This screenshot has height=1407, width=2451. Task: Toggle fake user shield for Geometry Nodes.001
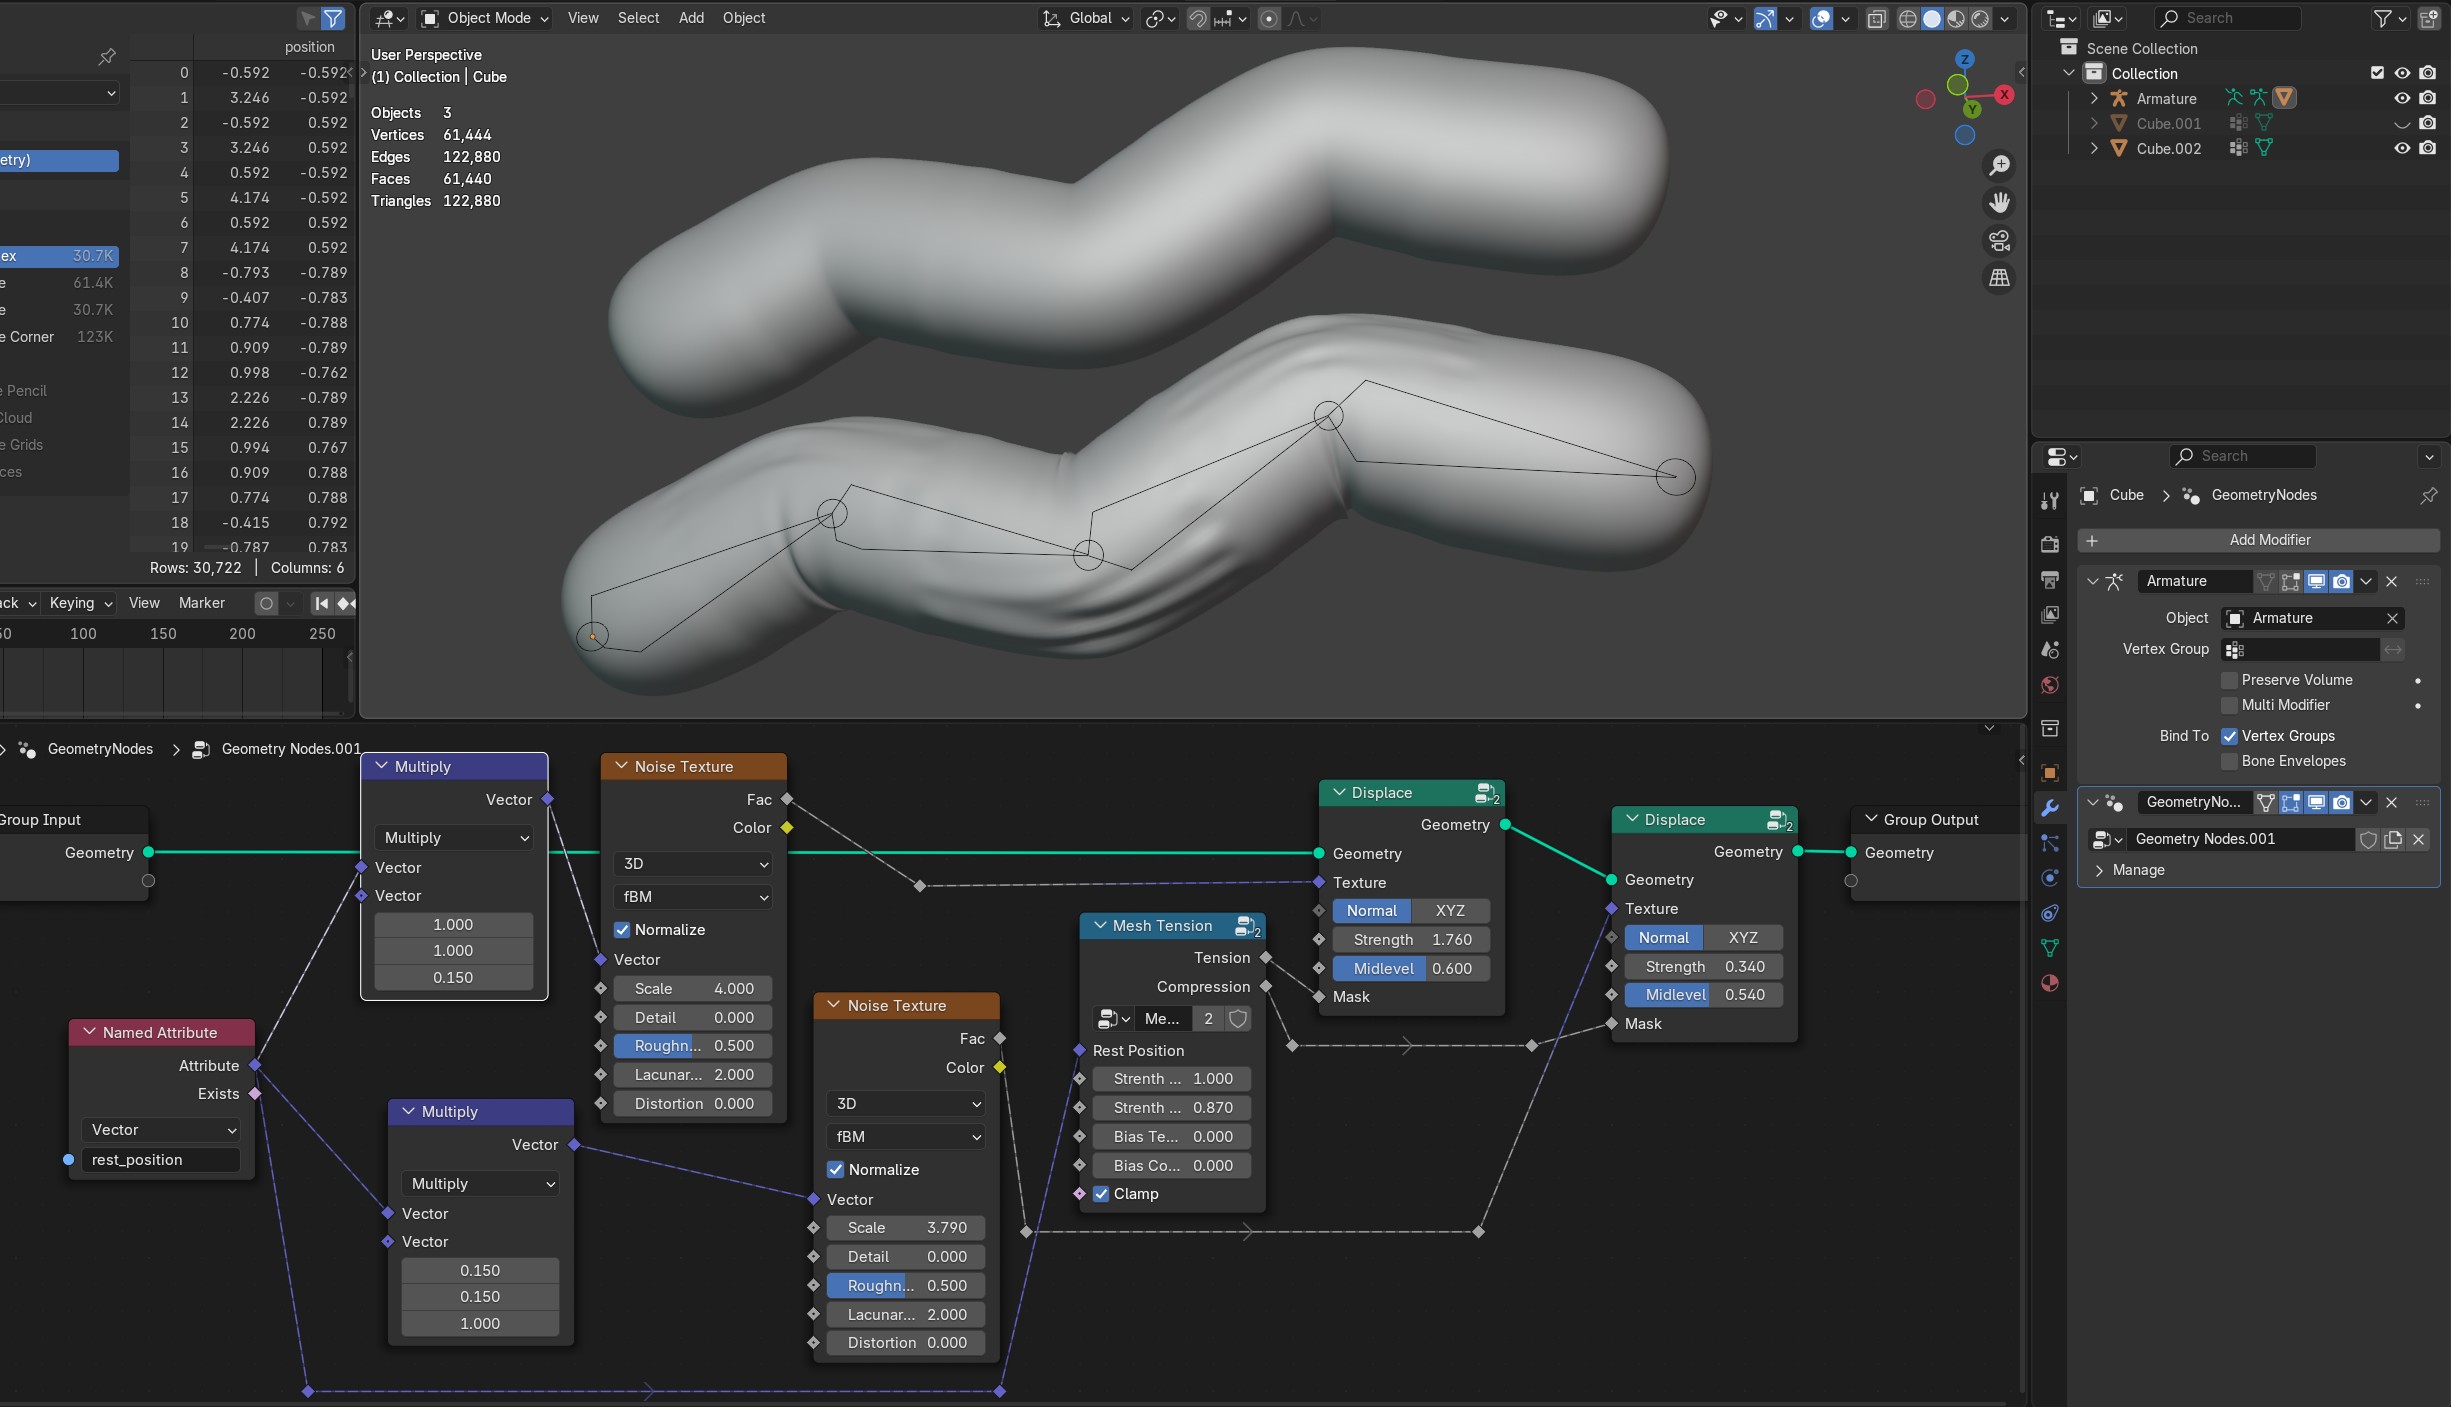tap(2368, 840)
